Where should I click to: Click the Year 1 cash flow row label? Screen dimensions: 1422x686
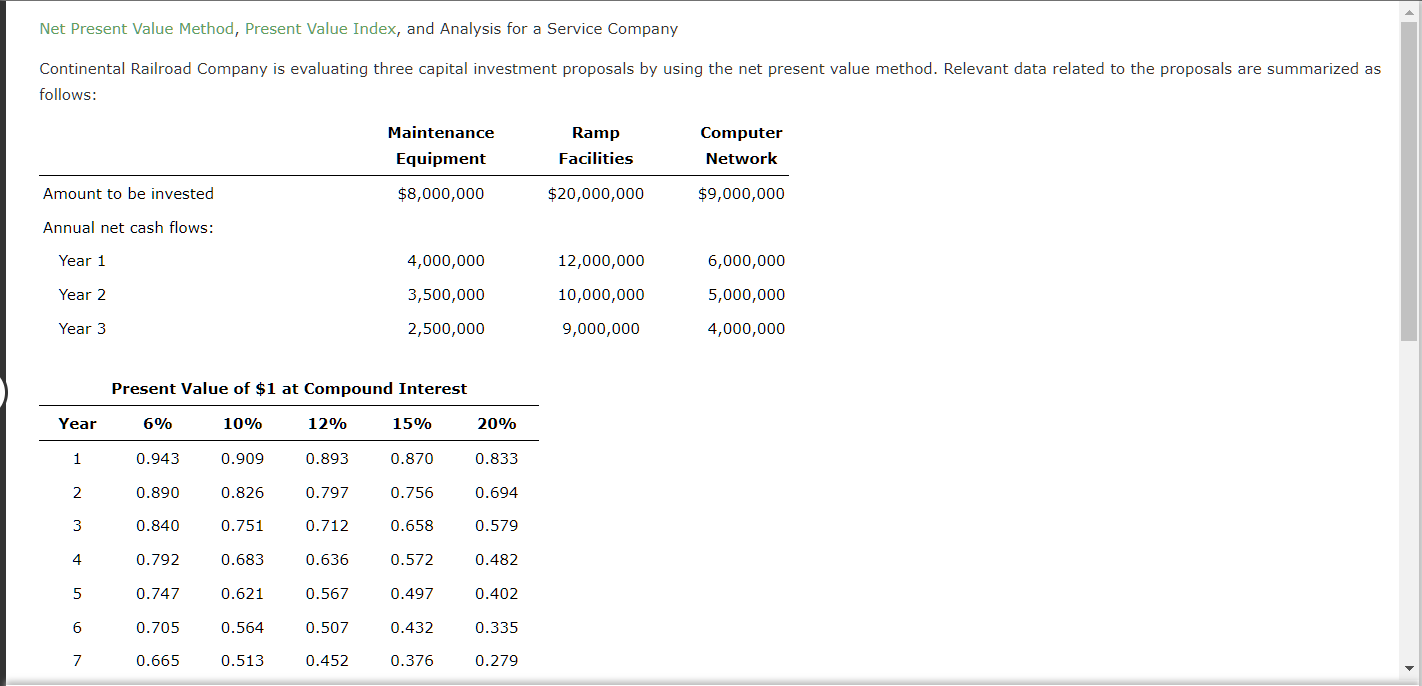(82, 260)
